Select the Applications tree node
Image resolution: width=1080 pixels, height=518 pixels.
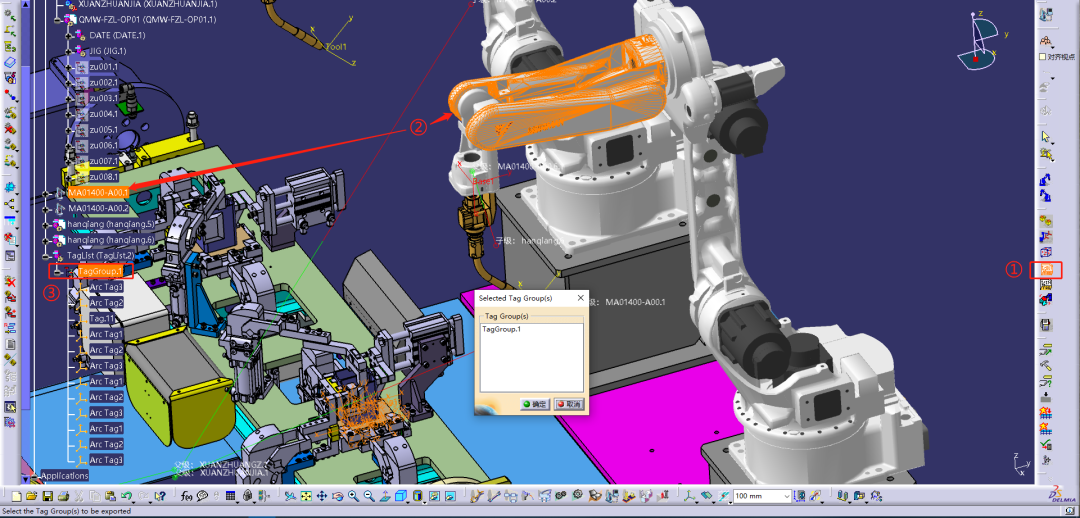(65, 475)
